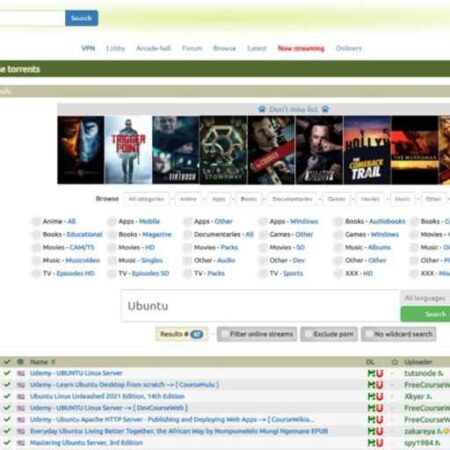Click torrent download icon for zakareya's upload row
The height and width of the screenshot is (450, 450).
pos(379,431)
